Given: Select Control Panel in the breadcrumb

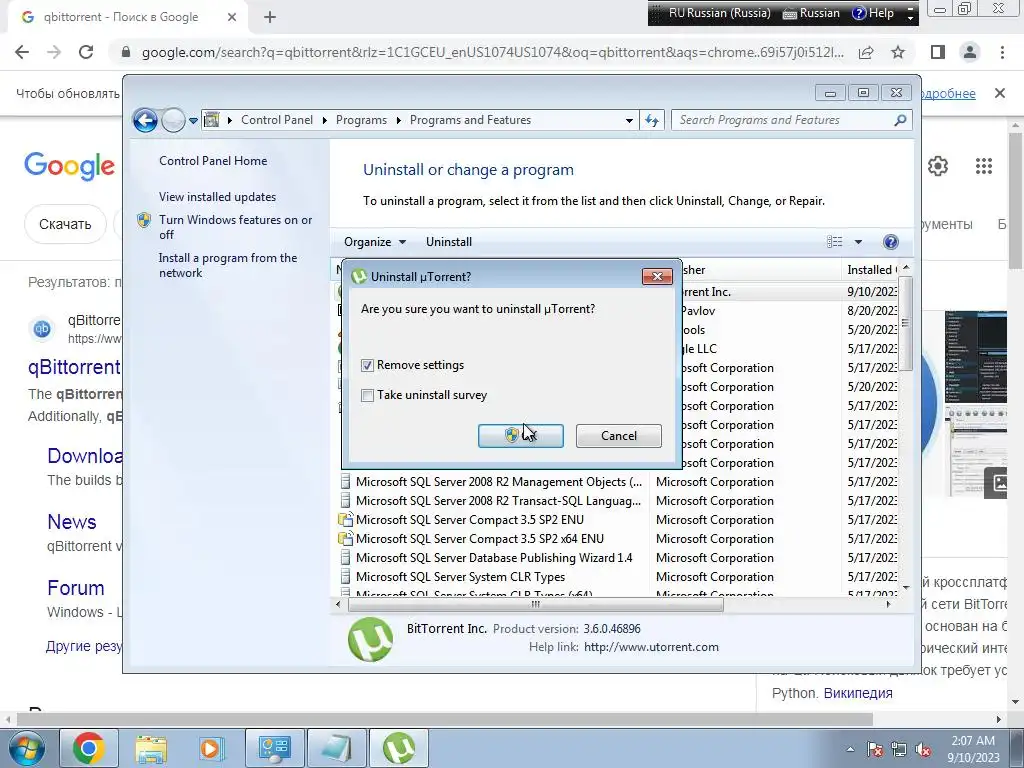Looking at the screenshot, I should (x=277, y=120).
